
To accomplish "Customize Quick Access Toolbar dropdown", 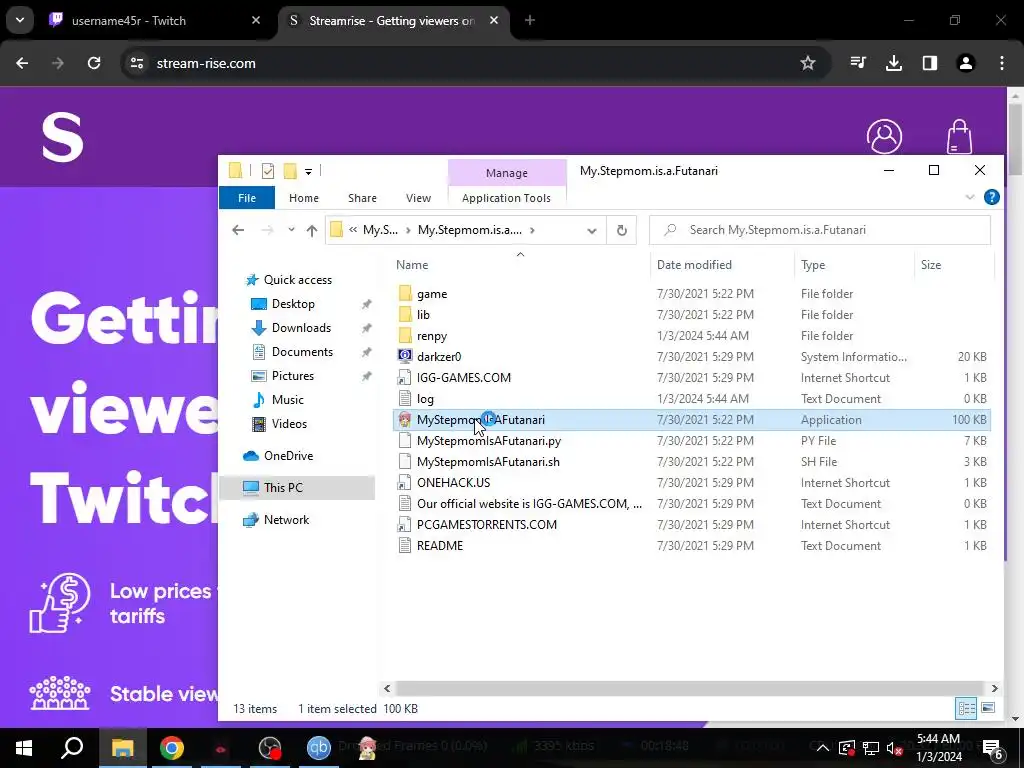I will 308,172.
